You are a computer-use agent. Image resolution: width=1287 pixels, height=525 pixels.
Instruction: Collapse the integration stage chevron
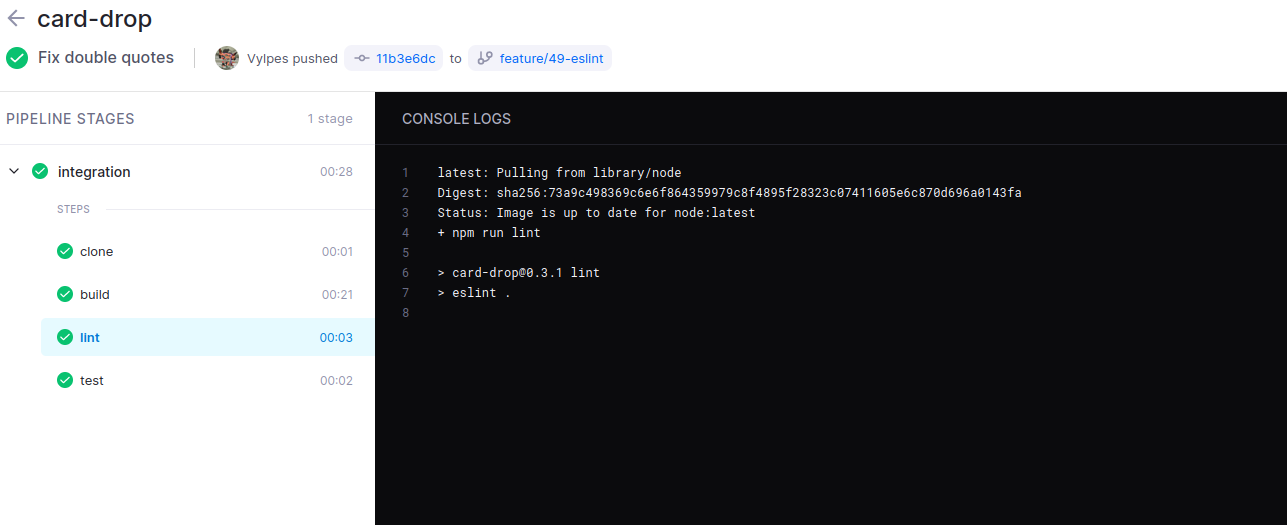pyautogui.click(x=14, y=171)
